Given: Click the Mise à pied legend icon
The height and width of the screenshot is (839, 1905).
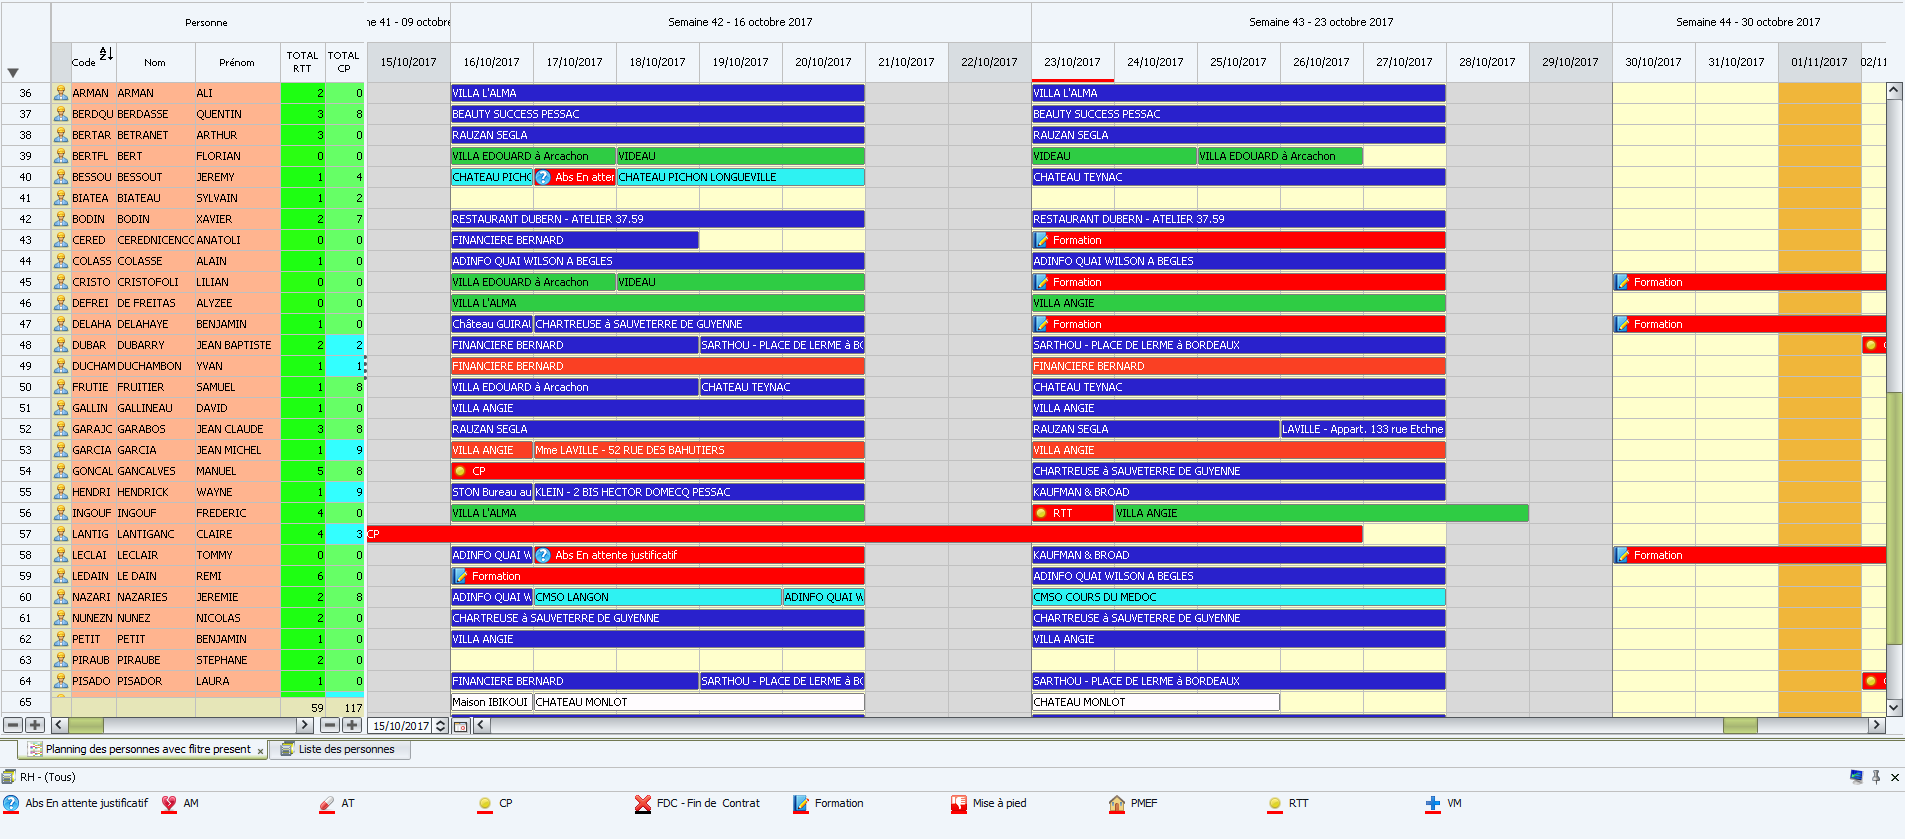Looking at the screenshot, I should click(x=959, y=803).
